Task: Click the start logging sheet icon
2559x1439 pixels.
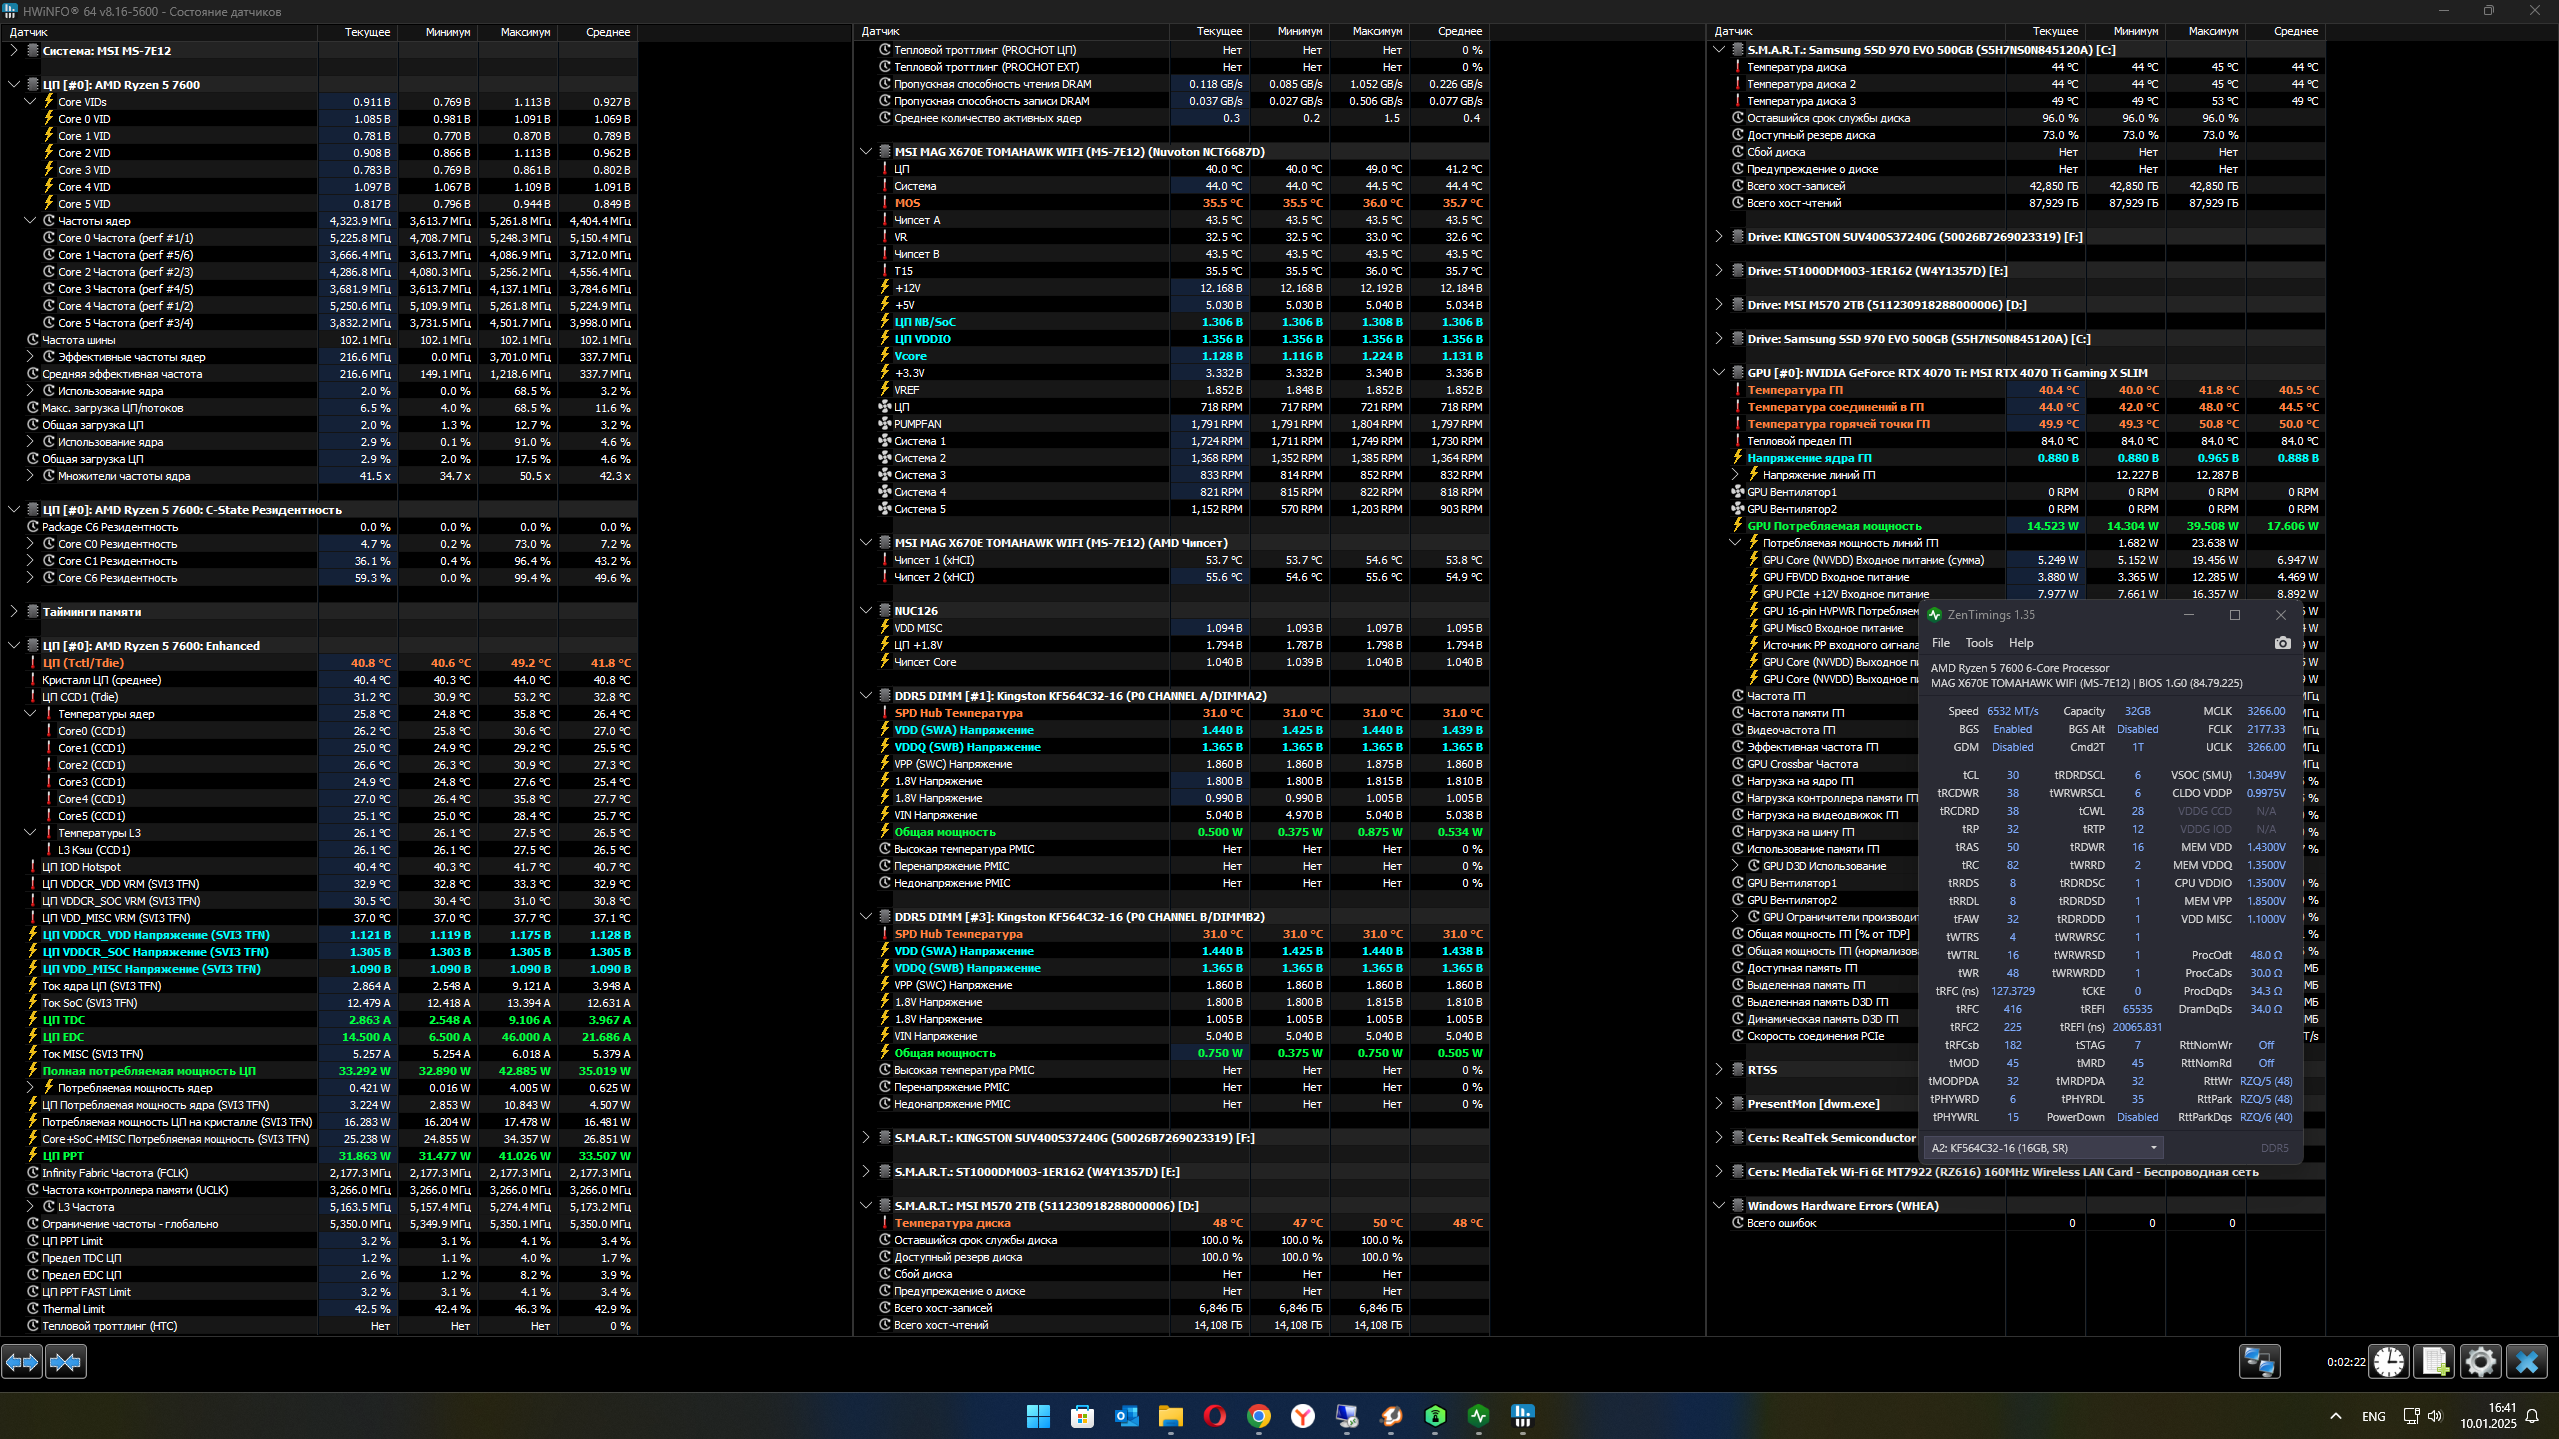Action: pos(2434,1362)
